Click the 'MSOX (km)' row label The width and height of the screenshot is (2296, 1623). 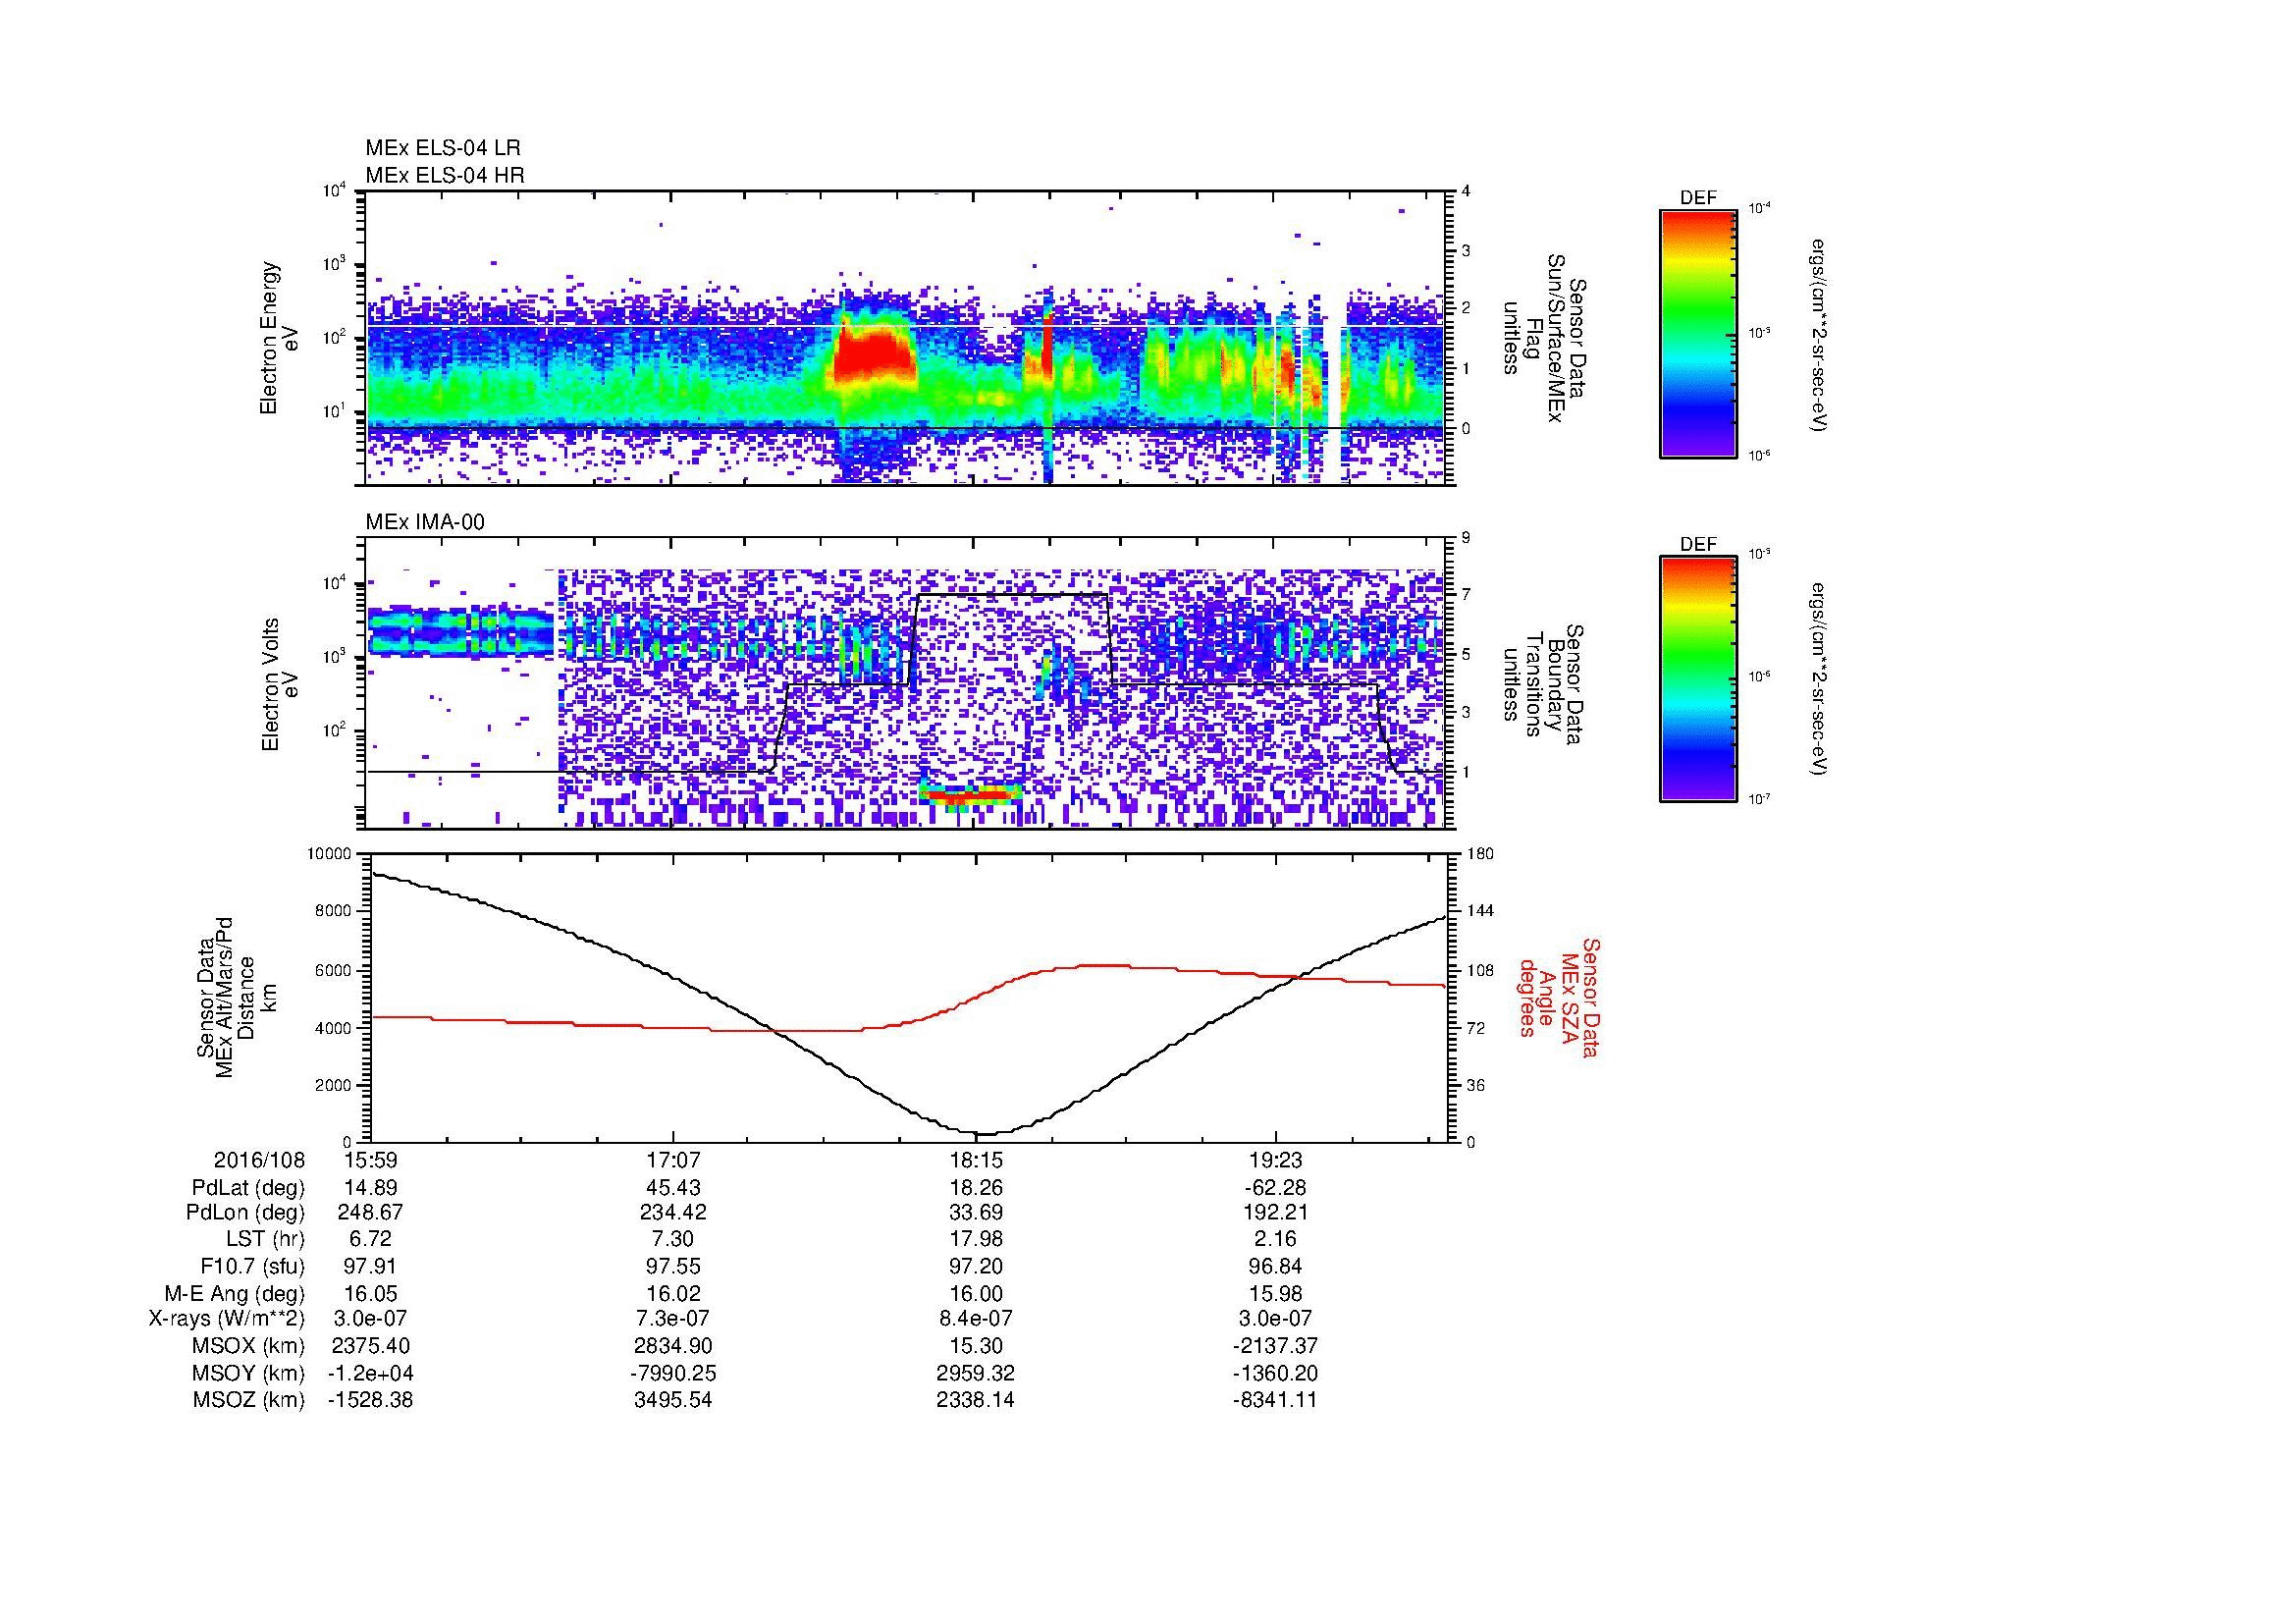[x=248, y=1347]
